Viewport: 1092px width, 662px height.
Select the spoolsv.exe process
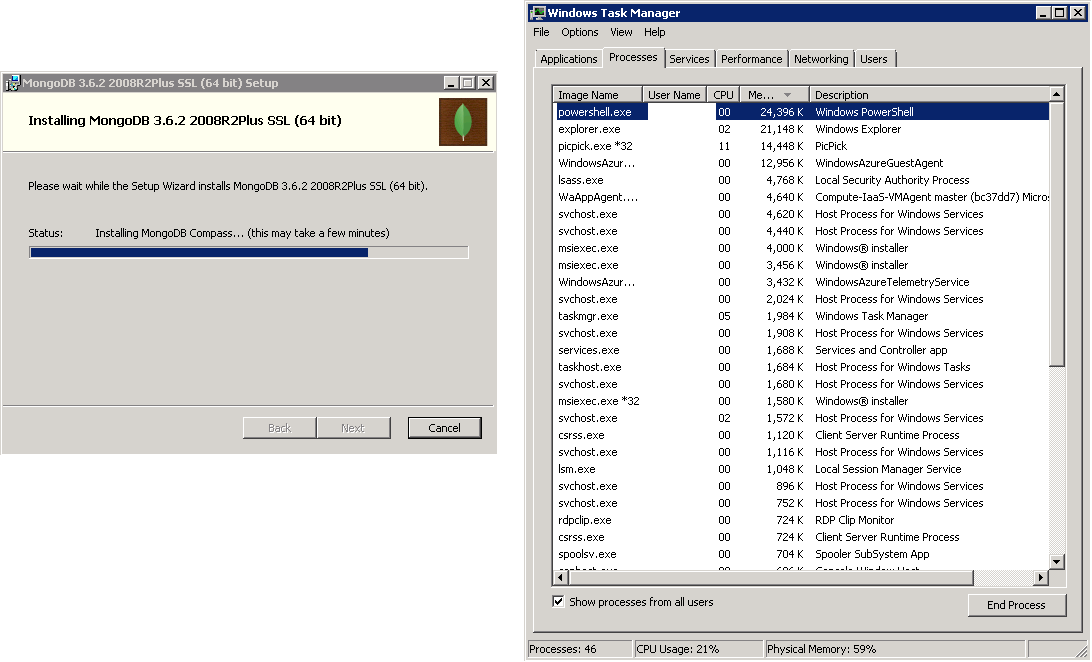(x=587, y=555)
